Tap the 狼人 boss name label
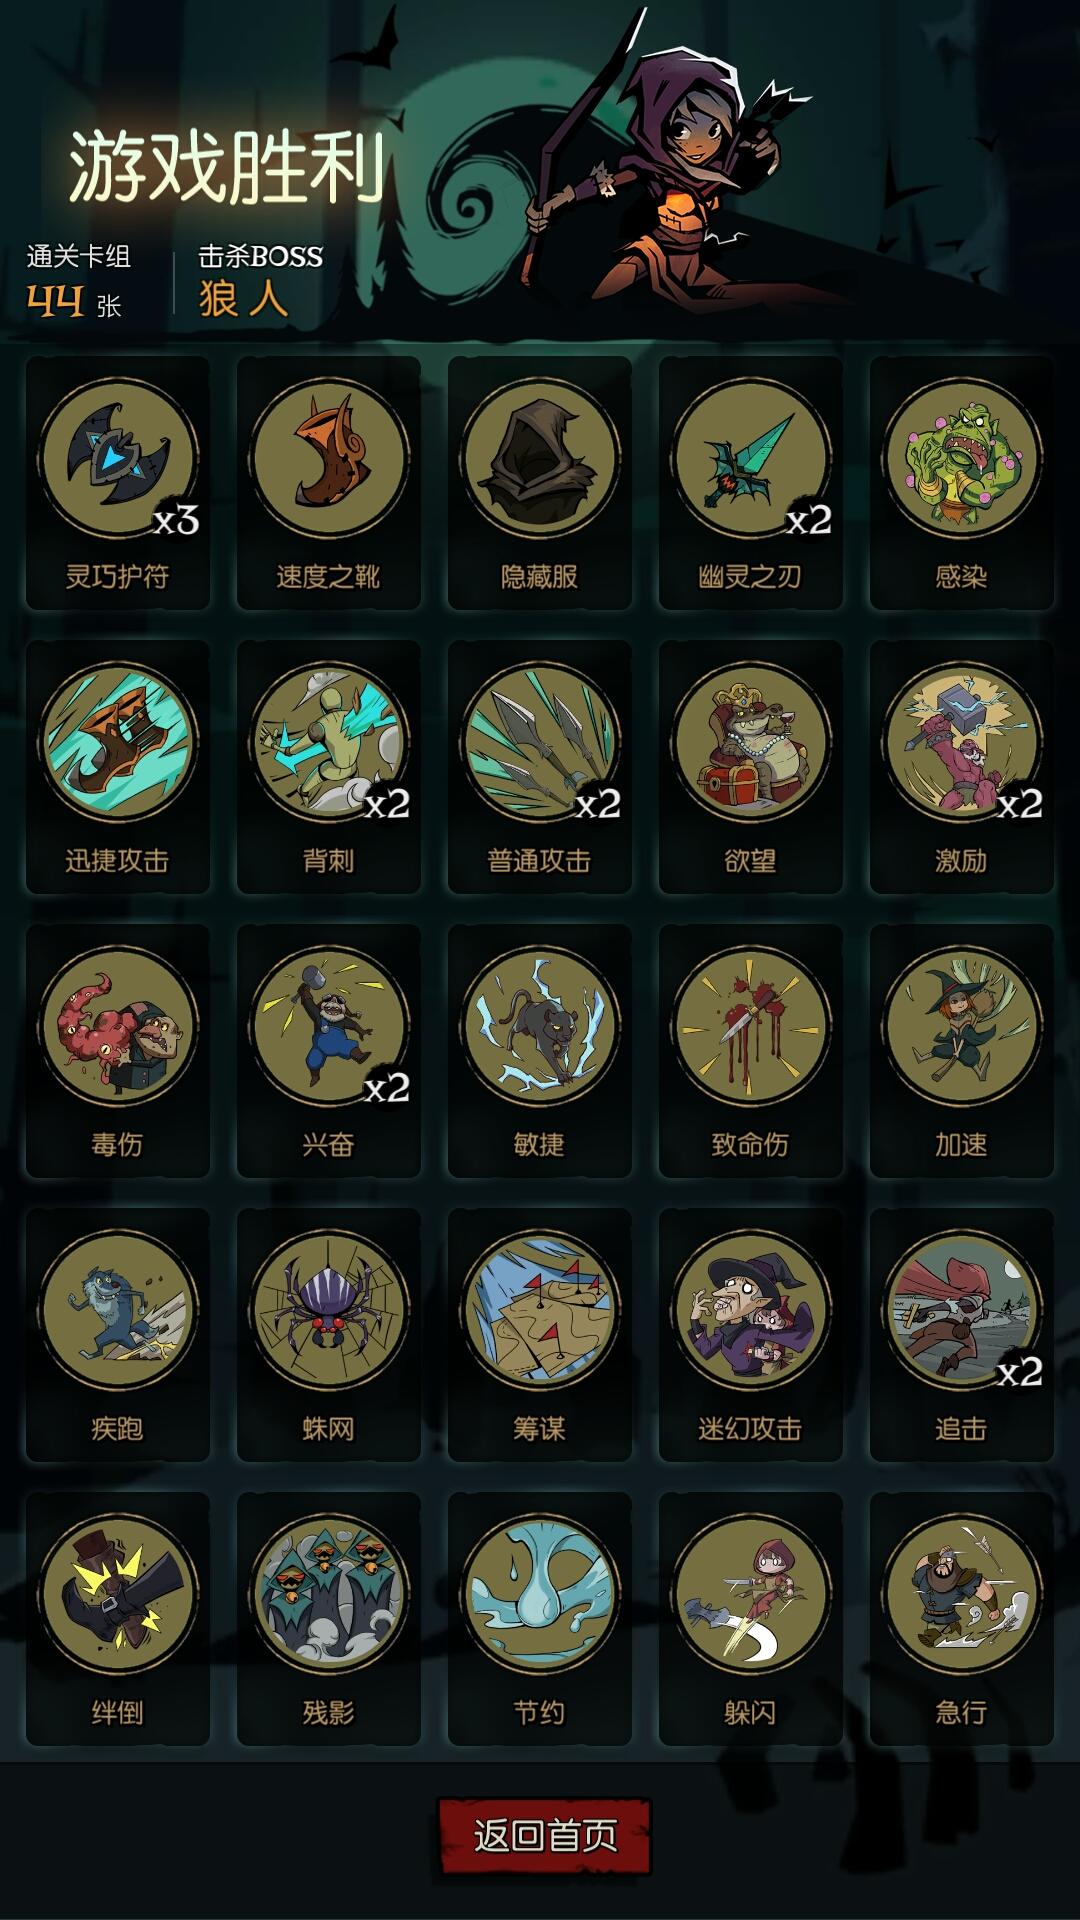The image size is (1080, 1920). click(244, 299)
